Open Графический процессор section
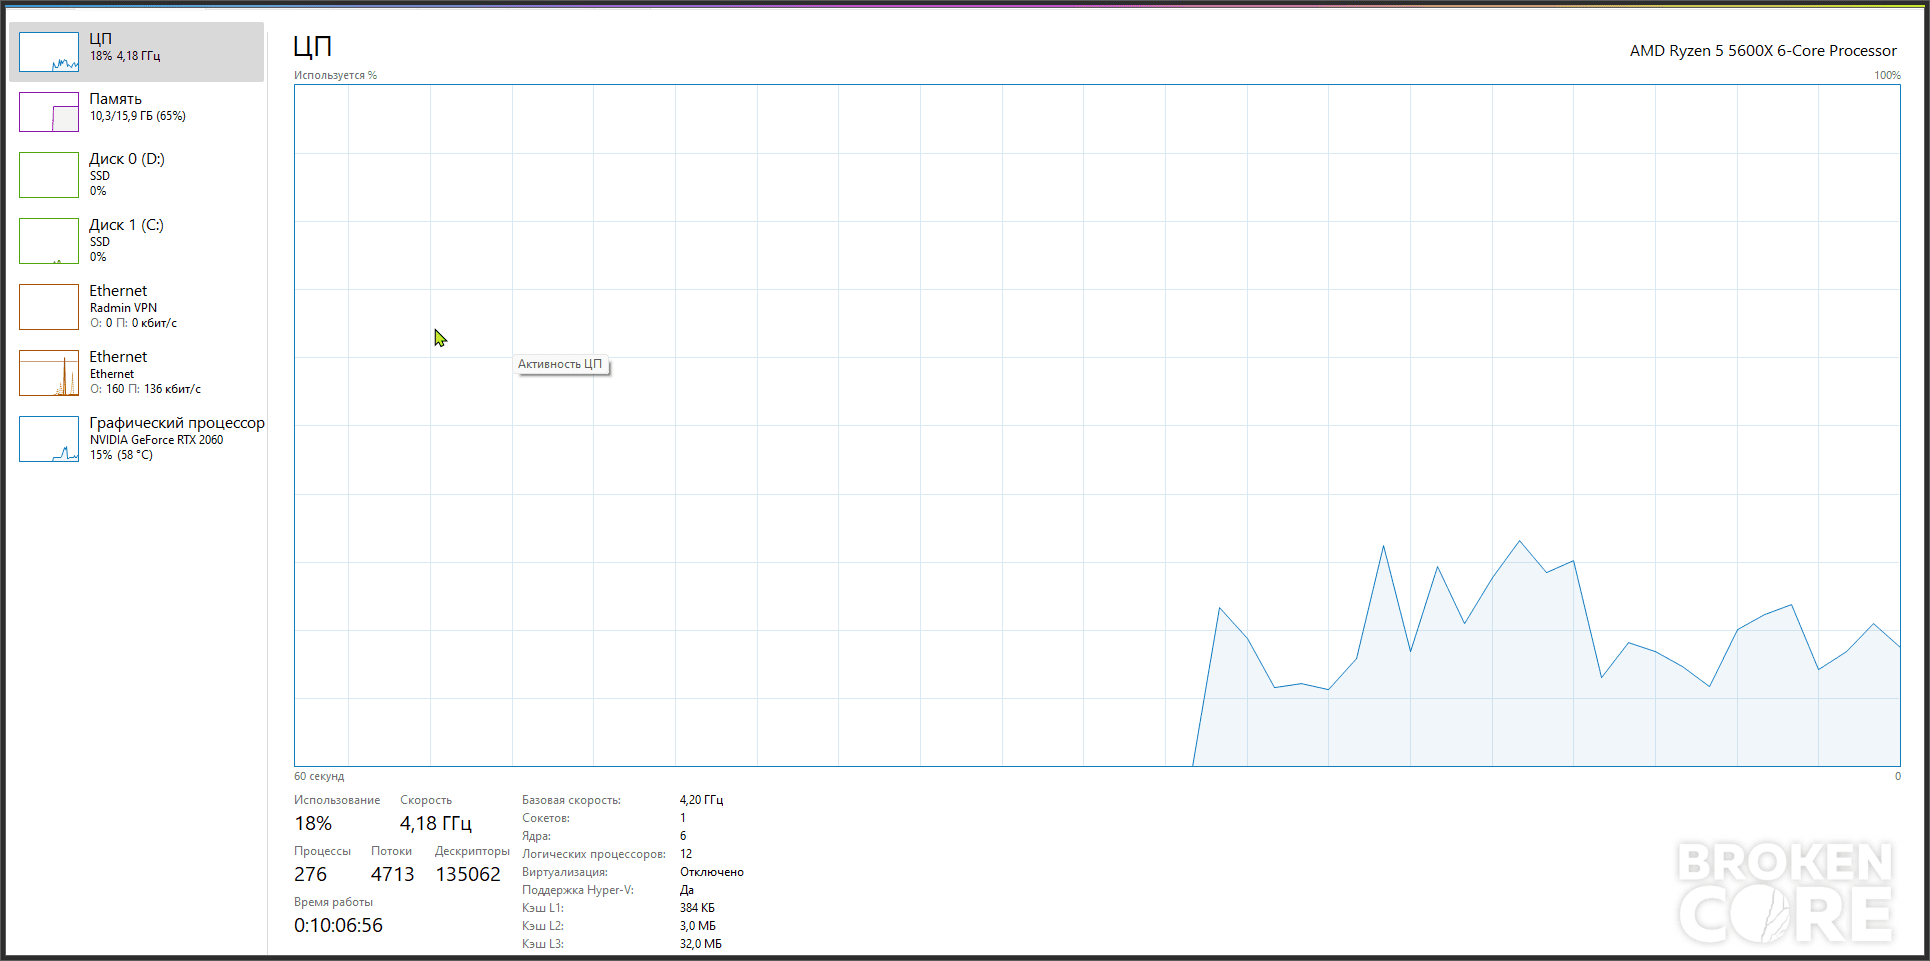 [x=137, y=439]
